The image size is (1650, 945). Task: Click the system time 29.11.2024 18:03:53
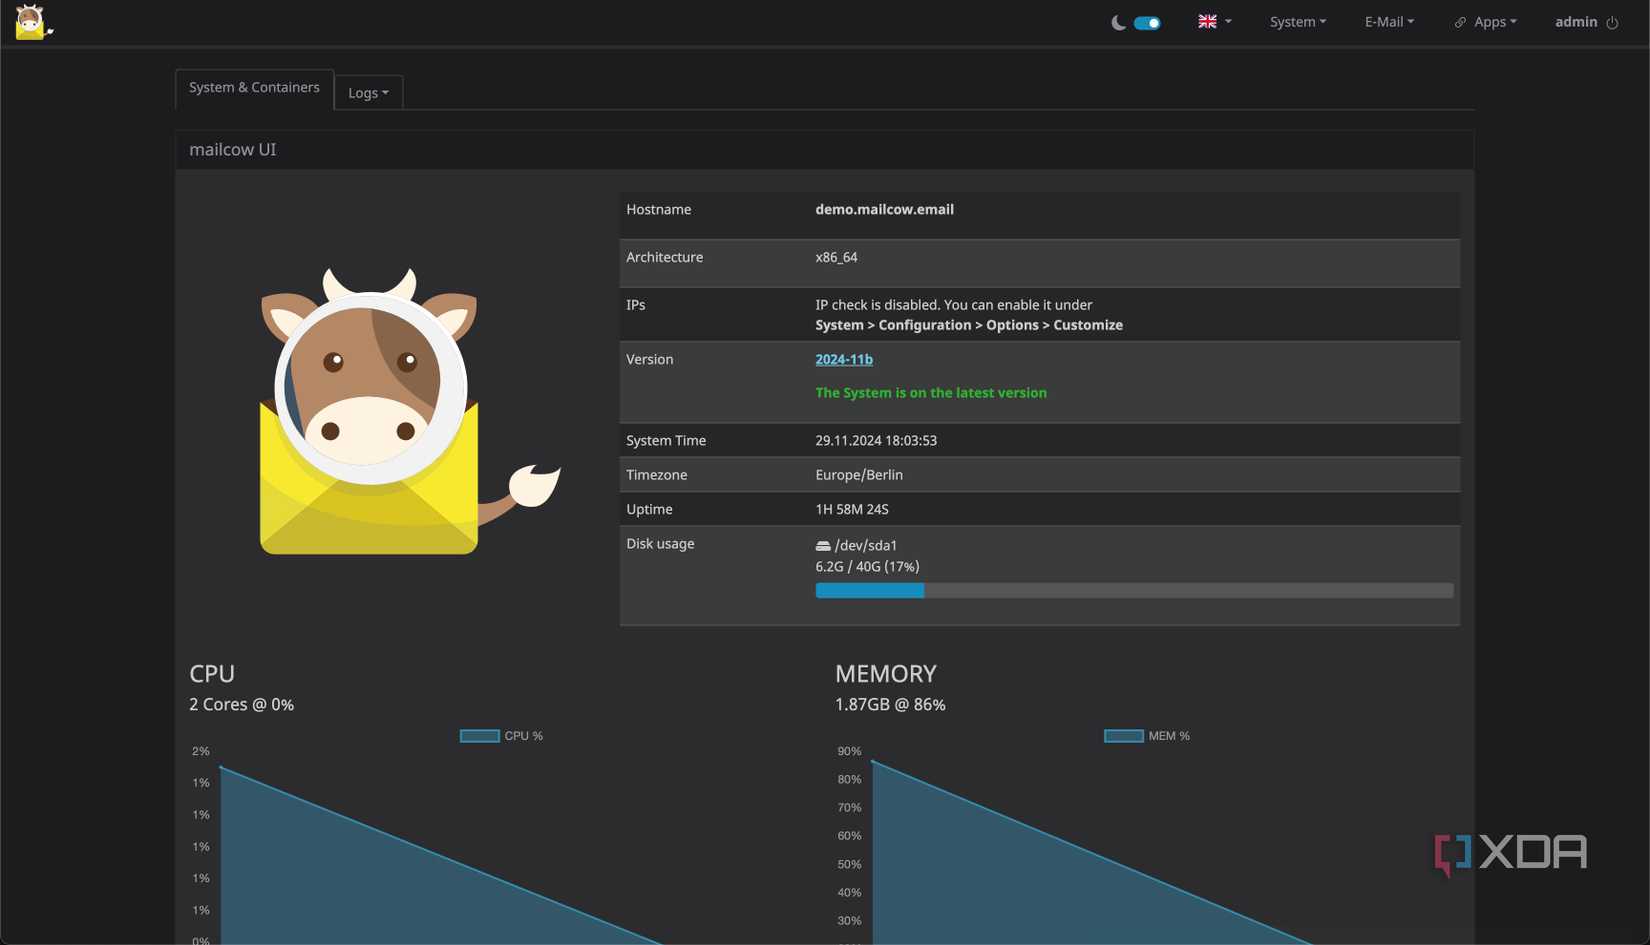pos(876,440)
